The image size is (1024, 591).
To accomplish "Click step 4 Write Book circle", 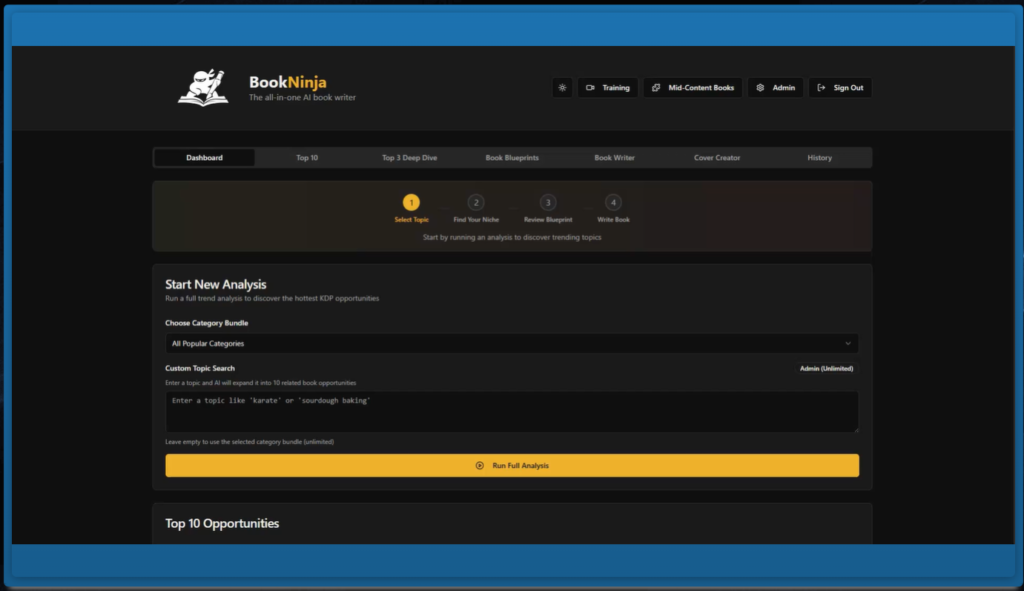I will (x=613, y=202).
